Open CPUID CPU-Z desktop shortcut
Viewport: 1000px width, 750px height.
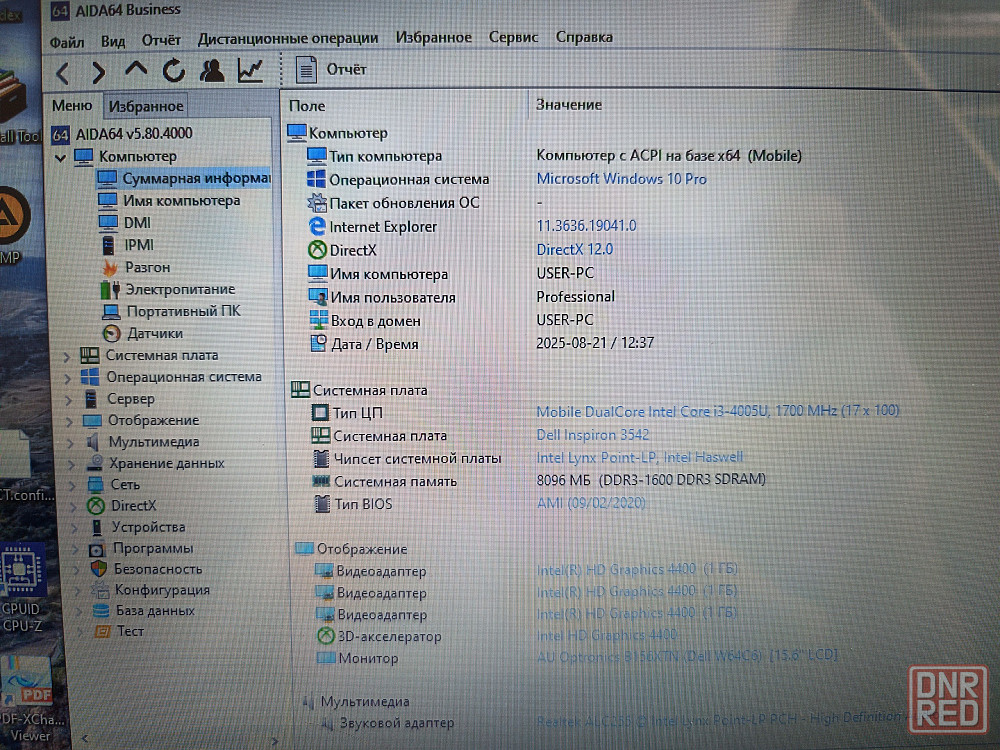[x=22, y=588]
